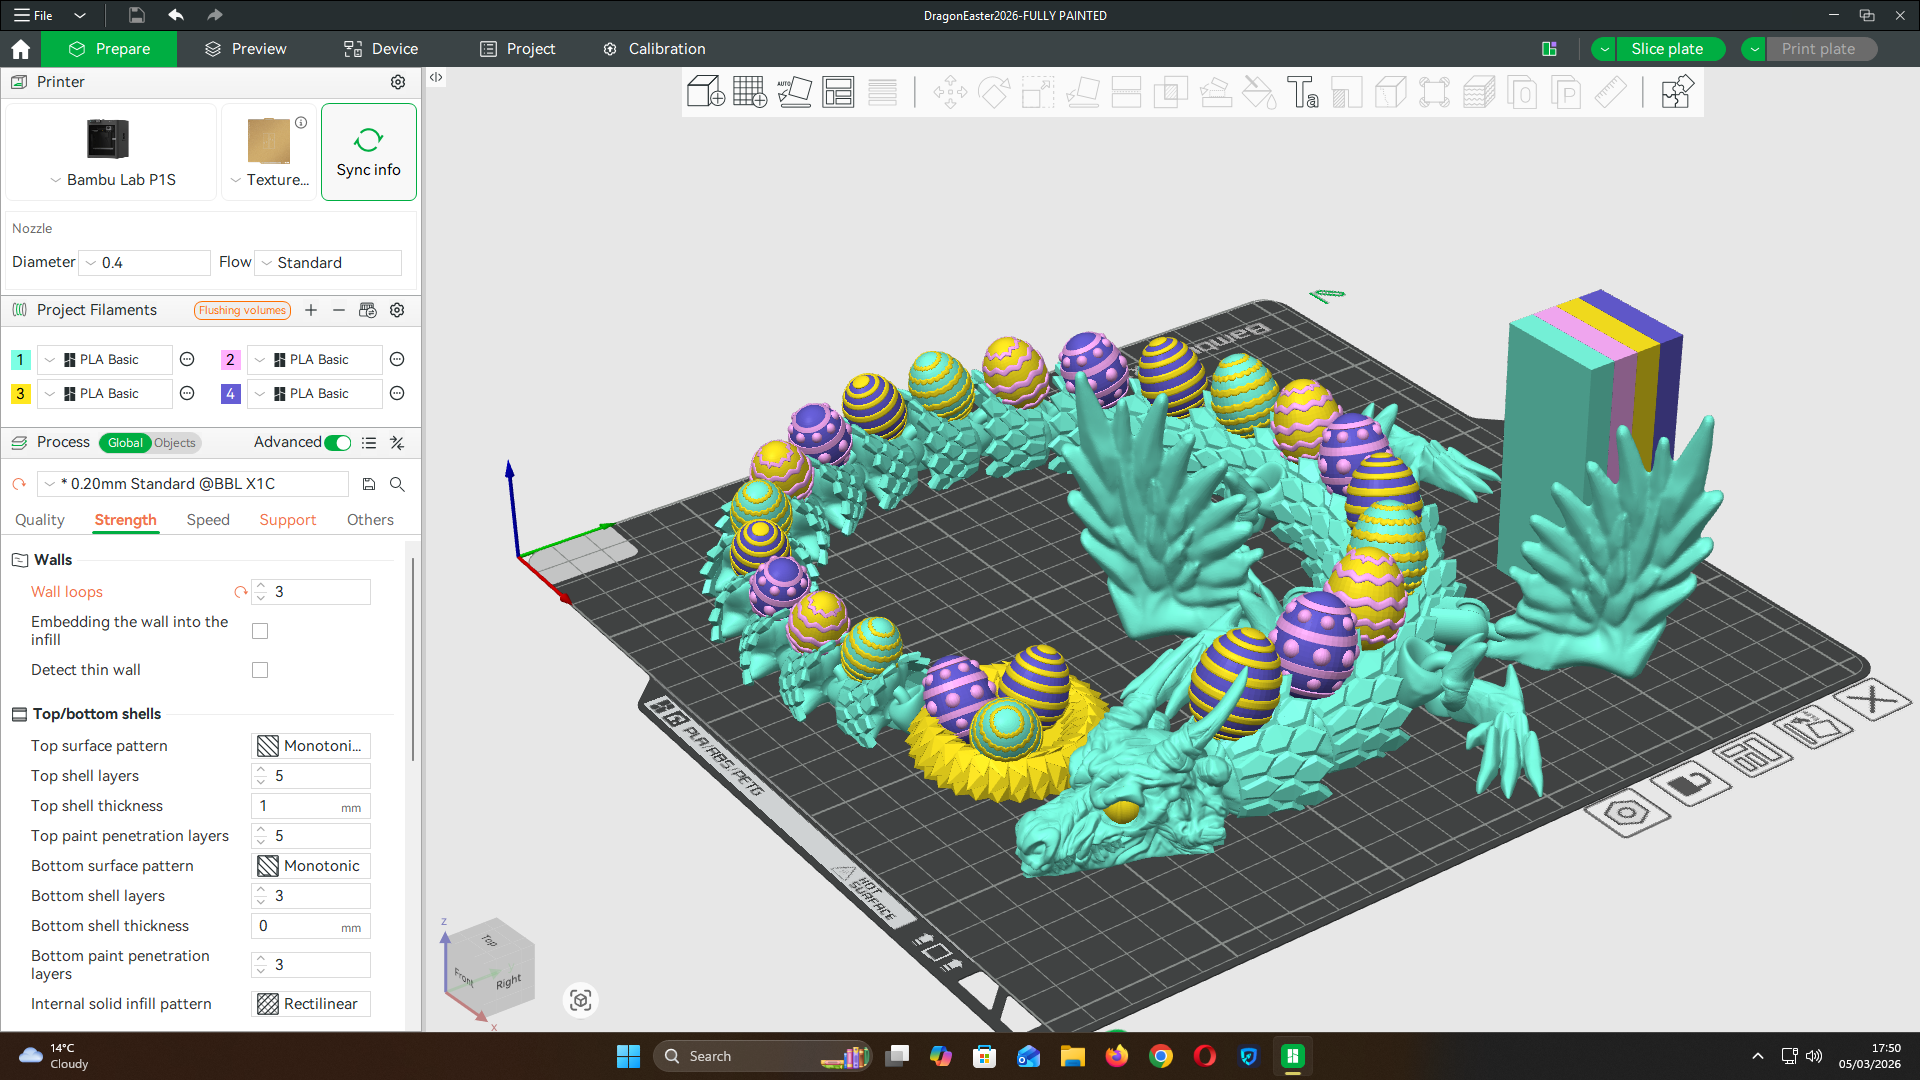The image size is (1920, 1080).
Task: Arrange all objects on plate
Action: coord(838,92)
